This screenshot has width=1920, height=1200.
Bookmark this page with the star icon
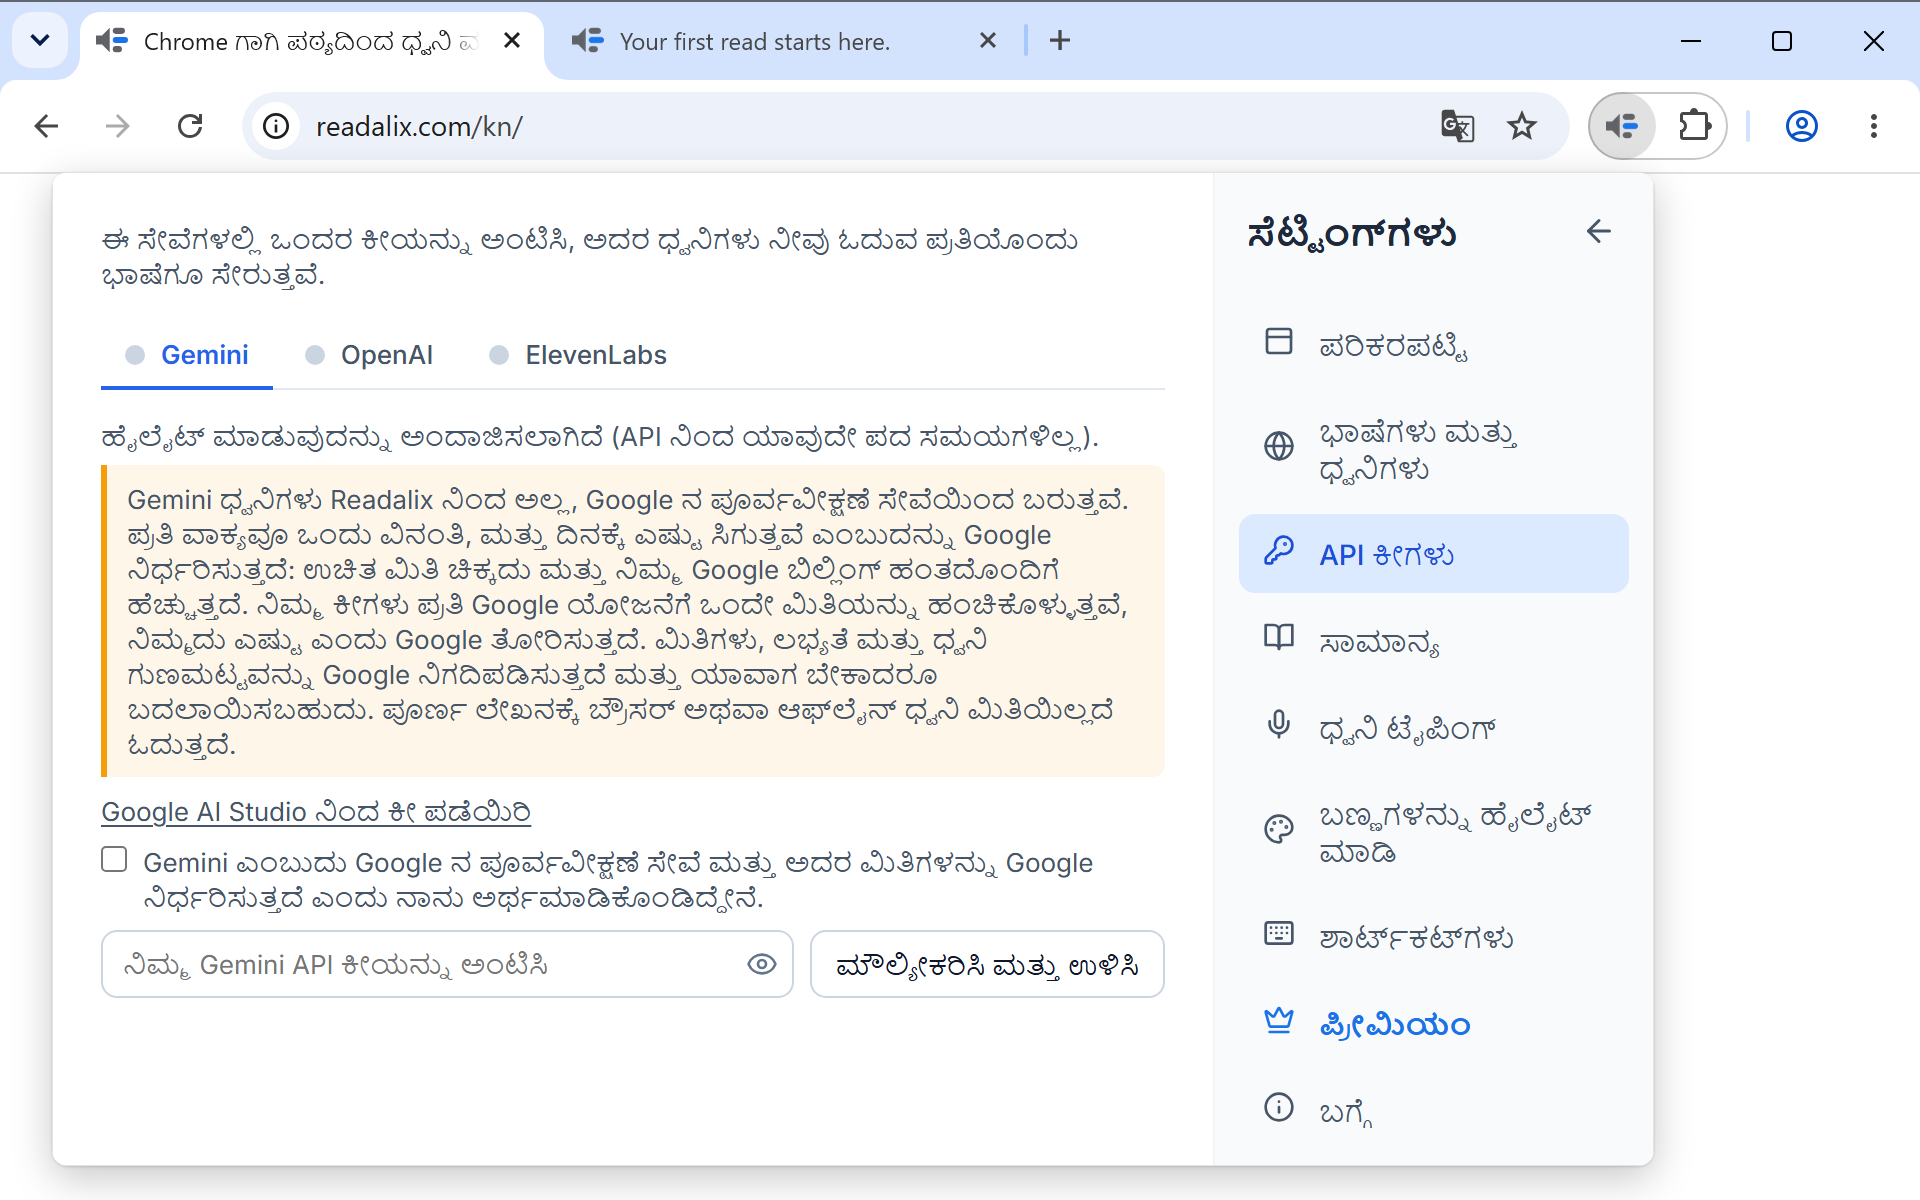[x=1522, y=126]
